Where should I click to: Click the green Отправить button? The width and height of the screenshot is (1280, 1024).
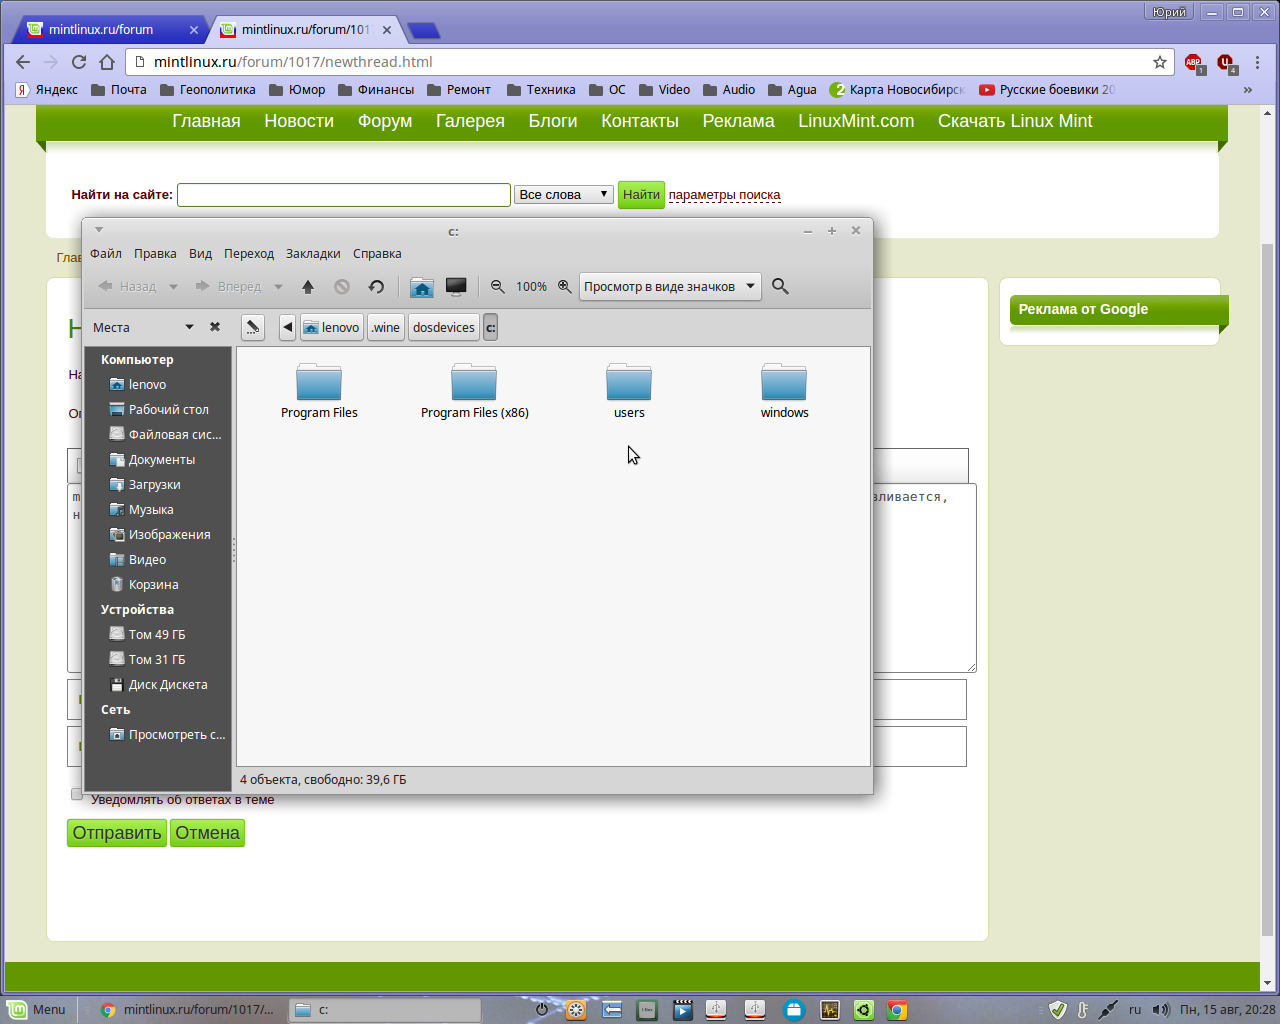click(x=116, y=833)
